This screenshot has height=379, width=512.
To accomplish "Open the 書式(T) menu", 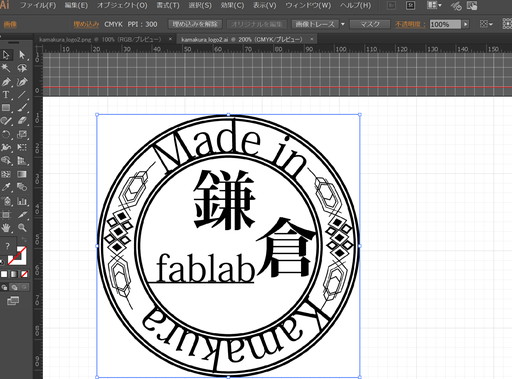I will [168, 5].
